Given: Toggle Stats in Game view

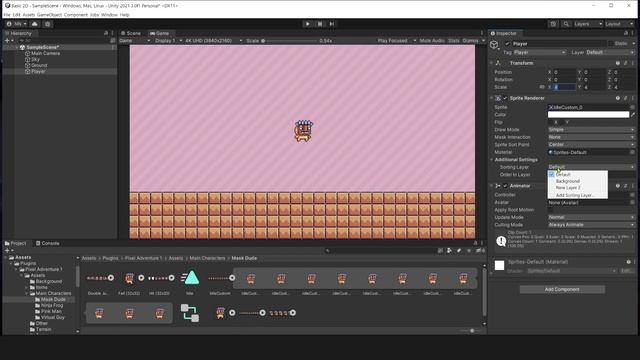Looking at the screenshot, I should pos(453,41).
